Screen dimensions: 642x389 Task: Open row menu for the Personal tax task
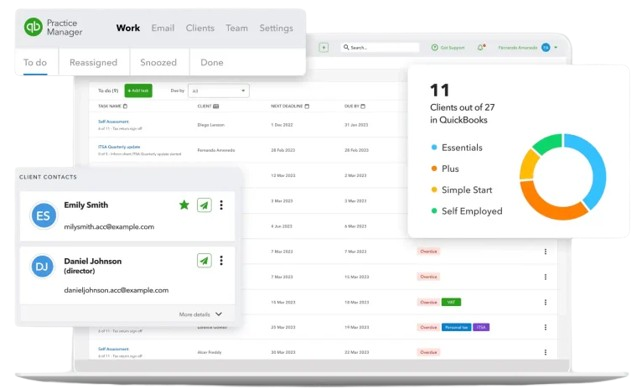545,327
